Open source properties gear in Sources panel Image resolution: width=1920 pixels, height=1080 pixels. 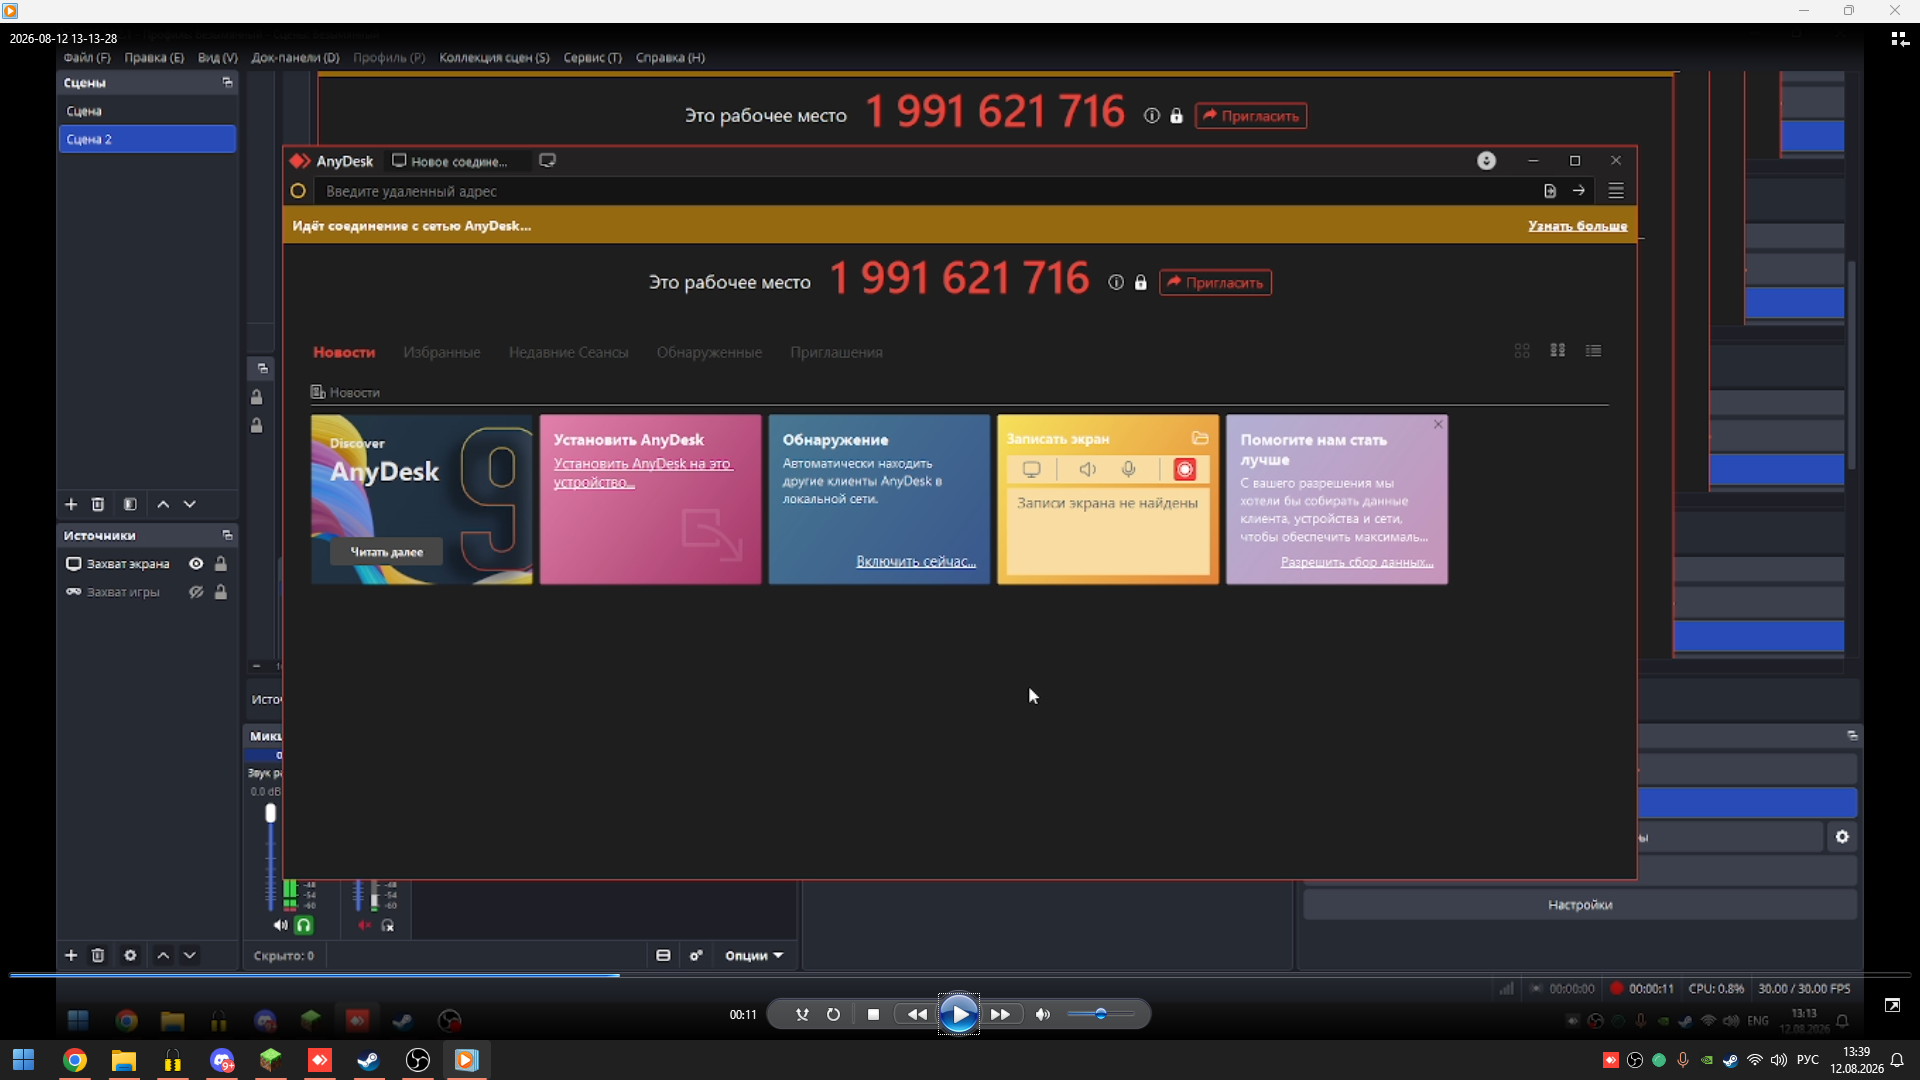[x=130, y=956]
